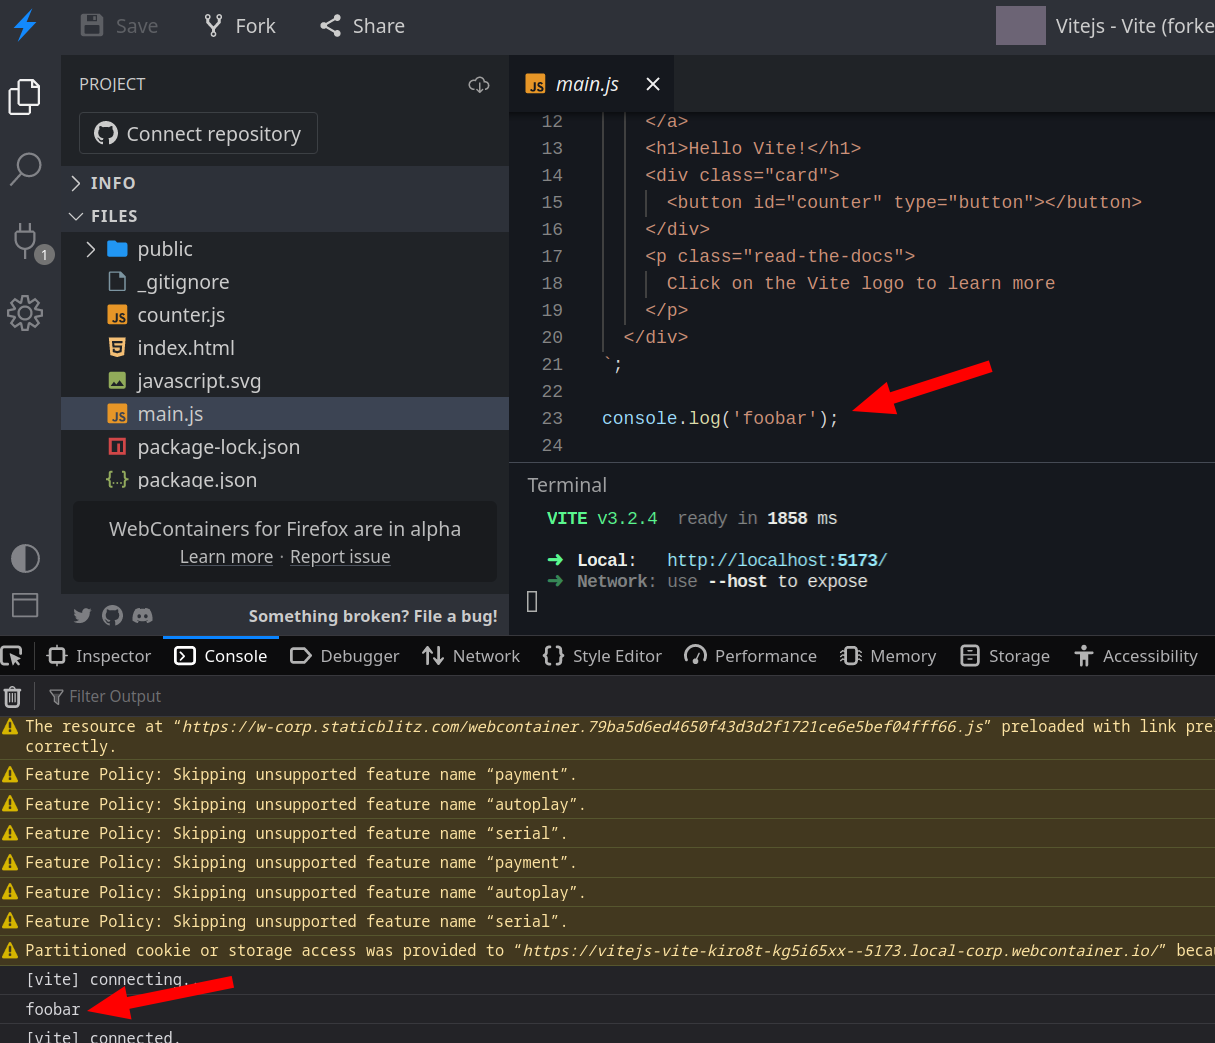Clear the console with trash icon
Image resolution: width=1215 pixels, height=1043 pixels.
(x=12, y=696)
